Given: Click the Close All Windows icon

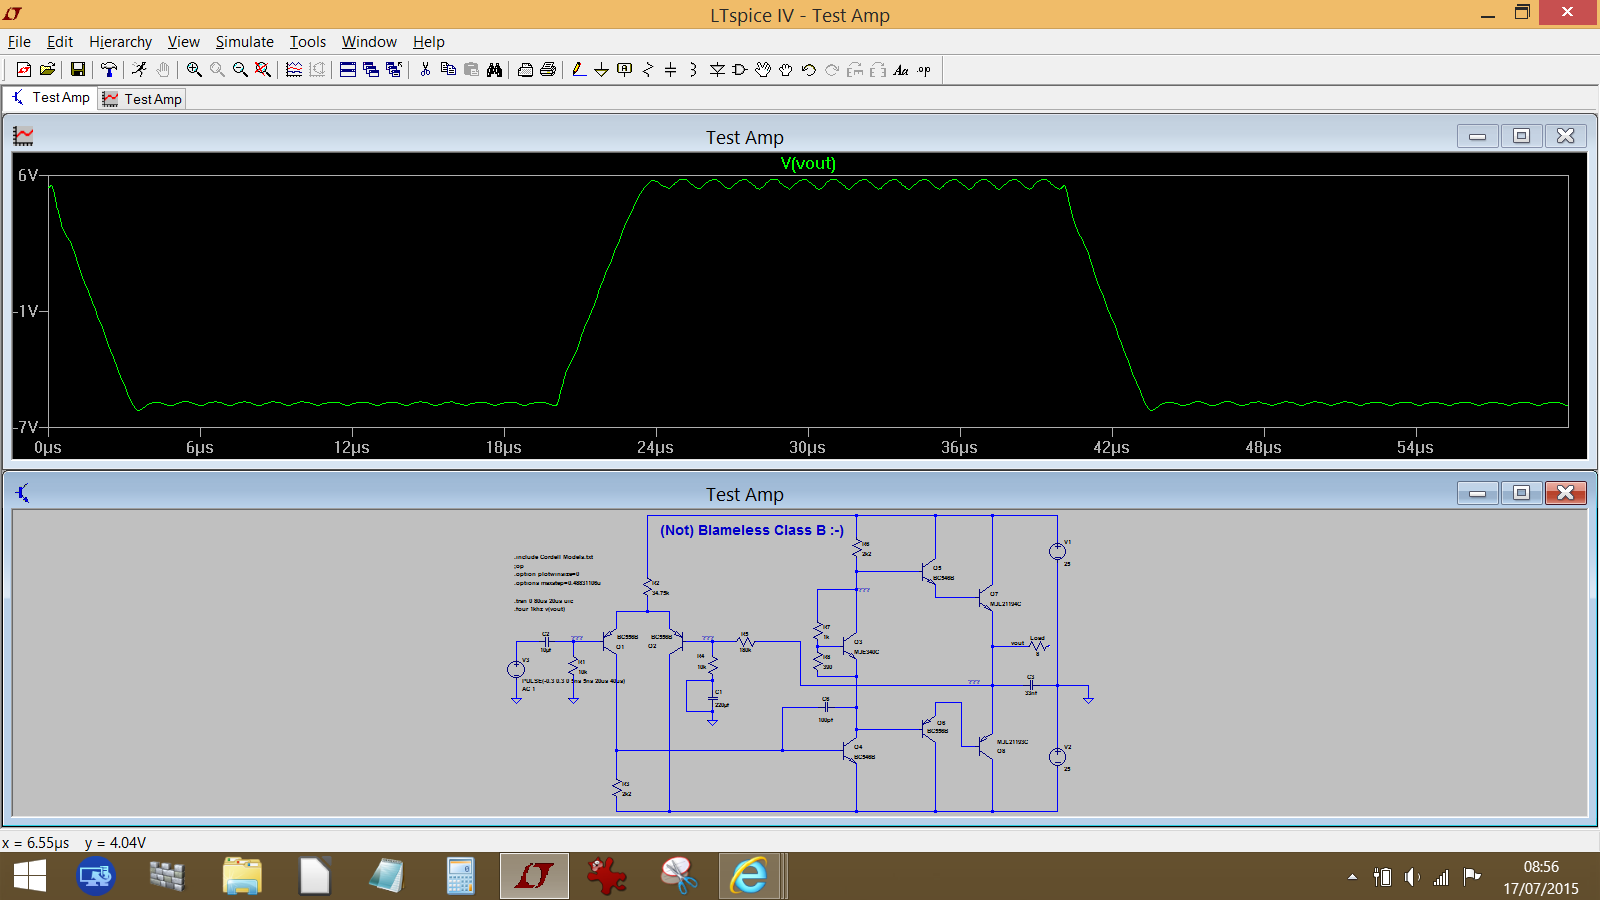Looking at the screenshot, I should click(393, 69).
